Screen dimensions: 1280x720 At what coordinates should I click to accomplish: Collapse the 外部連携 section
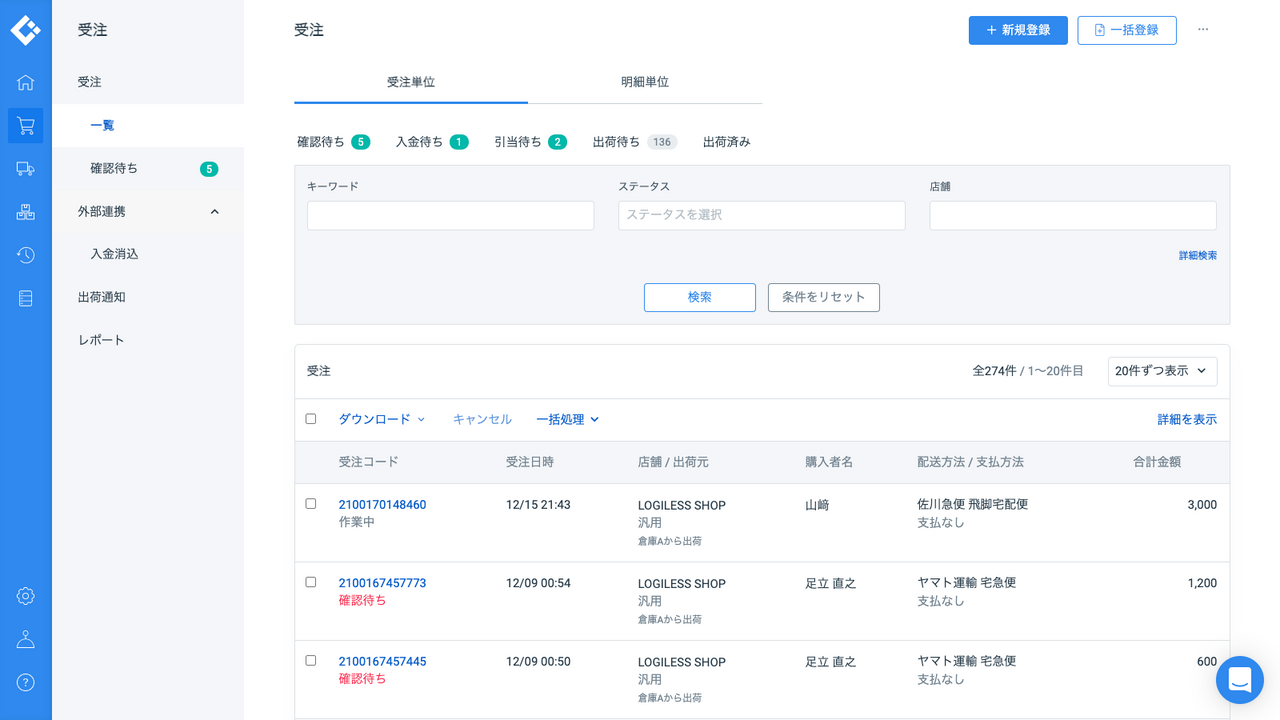(213, 211)
